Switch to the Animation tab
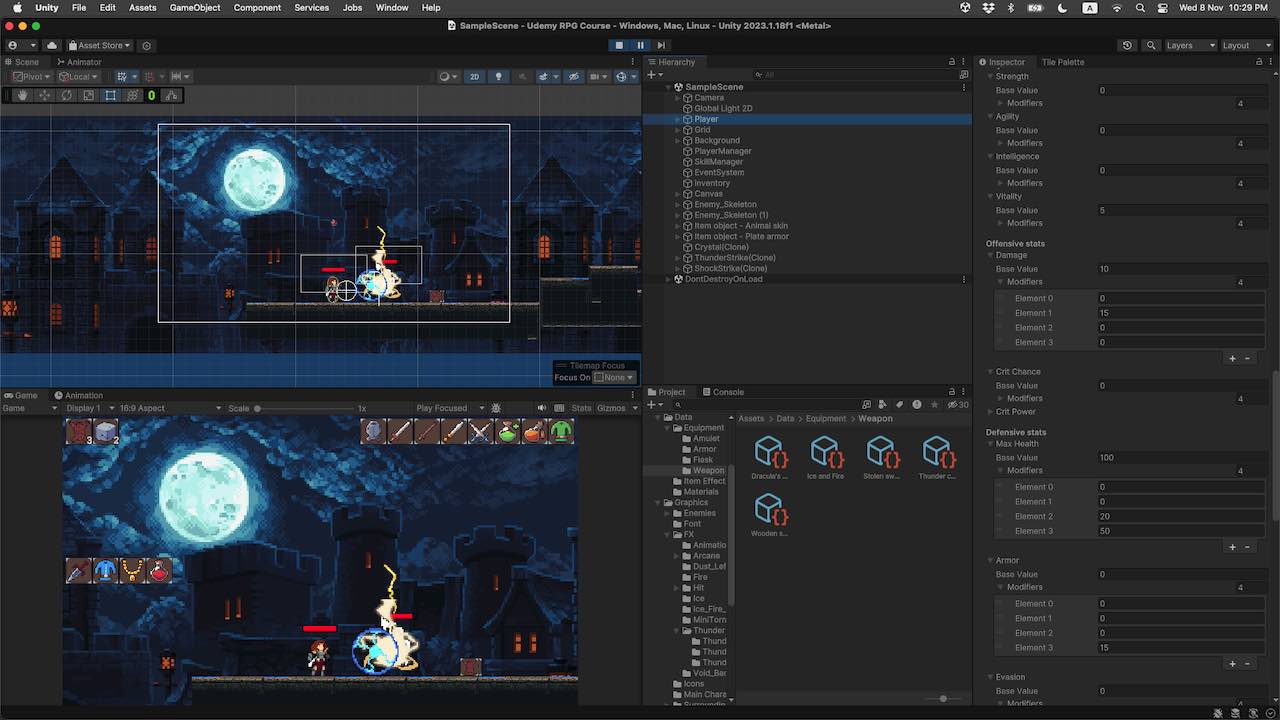Viewport: 1280px width, 720px height. [x=79, y=395]
